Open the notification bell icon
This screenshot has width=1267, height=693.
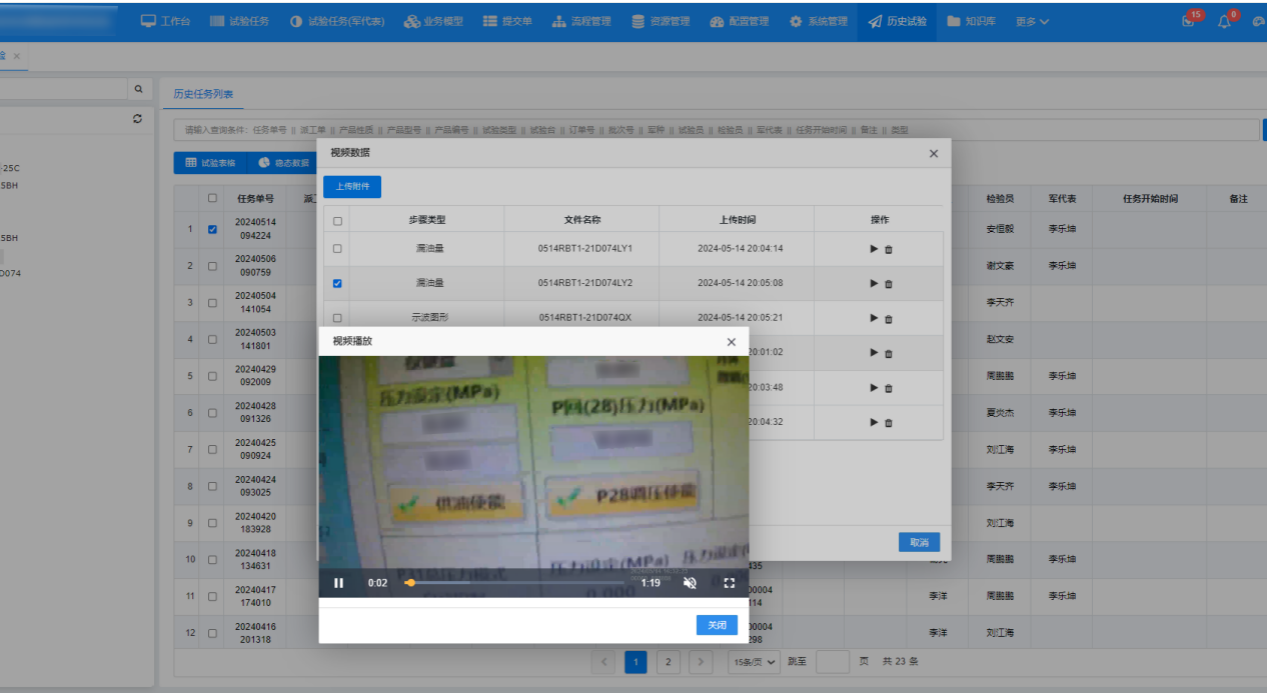click(x=1225, y=21)
